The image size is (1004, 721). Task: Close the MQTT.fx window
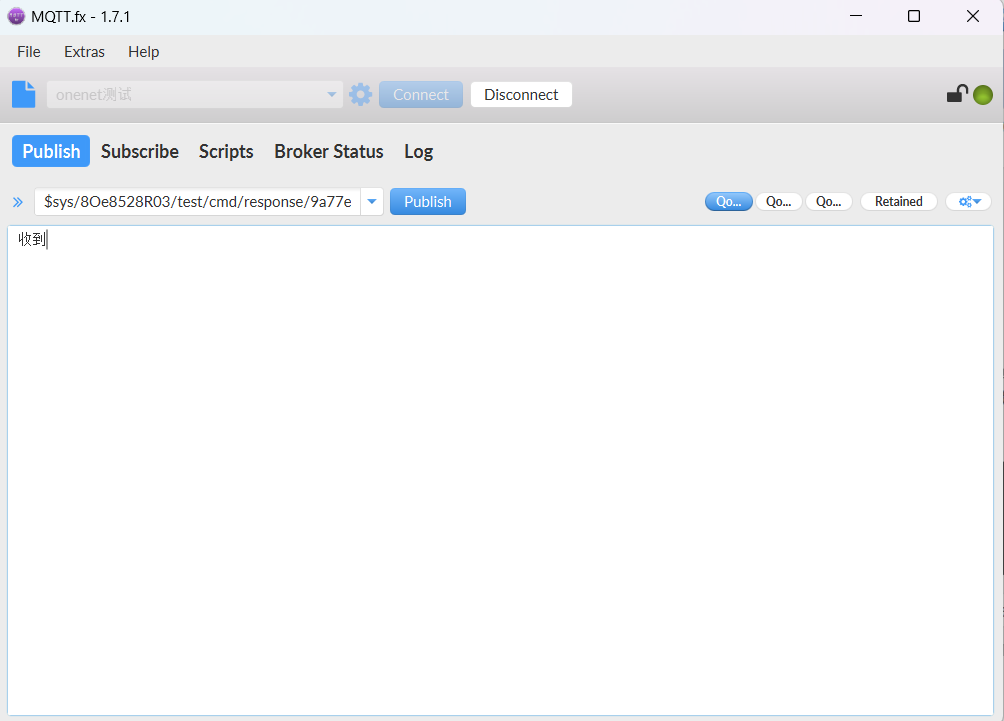point(973,17)
